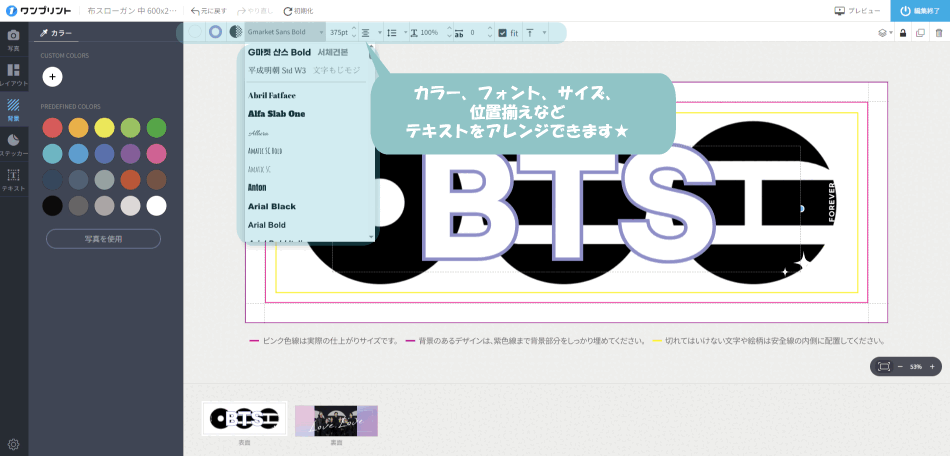Open the レイアウト (Layout) sidebar panel

(13, 74)
